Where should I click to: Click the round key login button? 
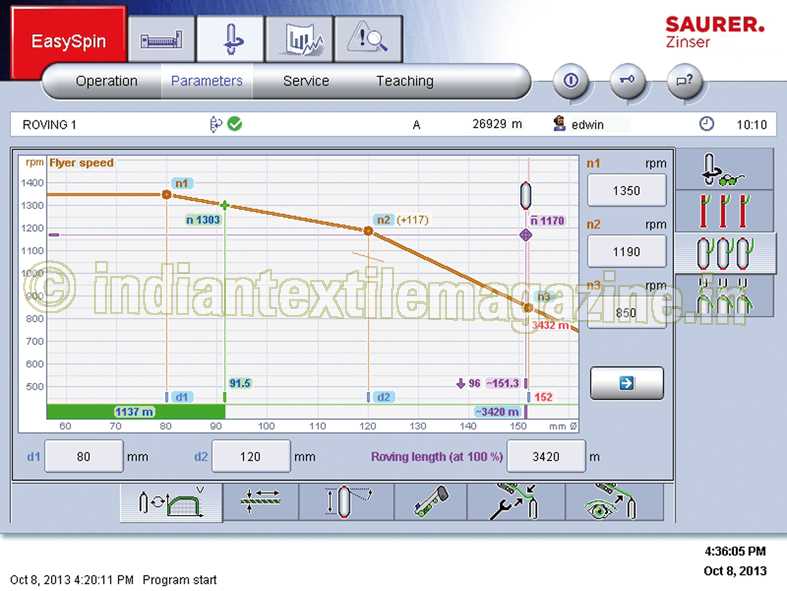(x=627, y=80)
